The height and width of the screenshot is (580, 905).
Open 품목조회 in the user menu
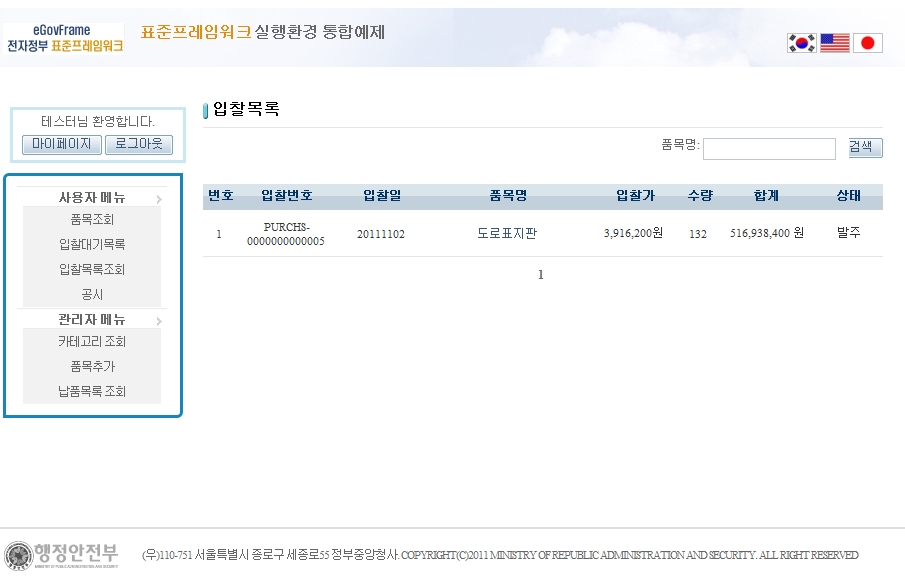pos(92,220)
